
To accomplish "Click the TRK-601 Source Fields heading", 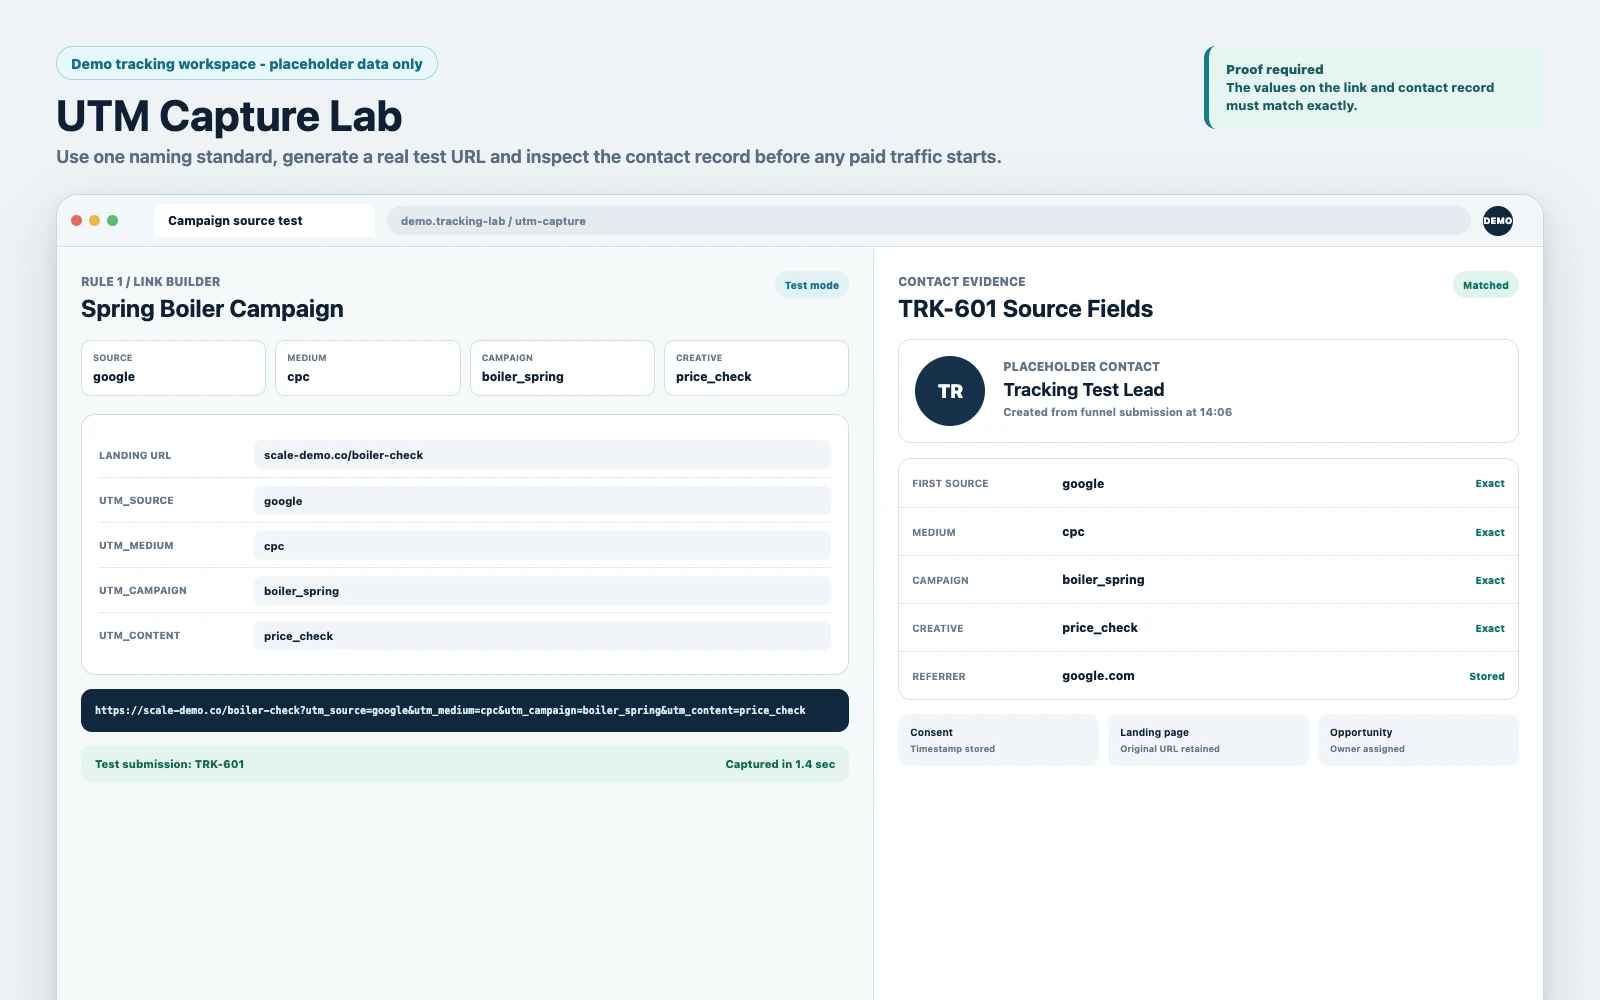I will 1025,309.
